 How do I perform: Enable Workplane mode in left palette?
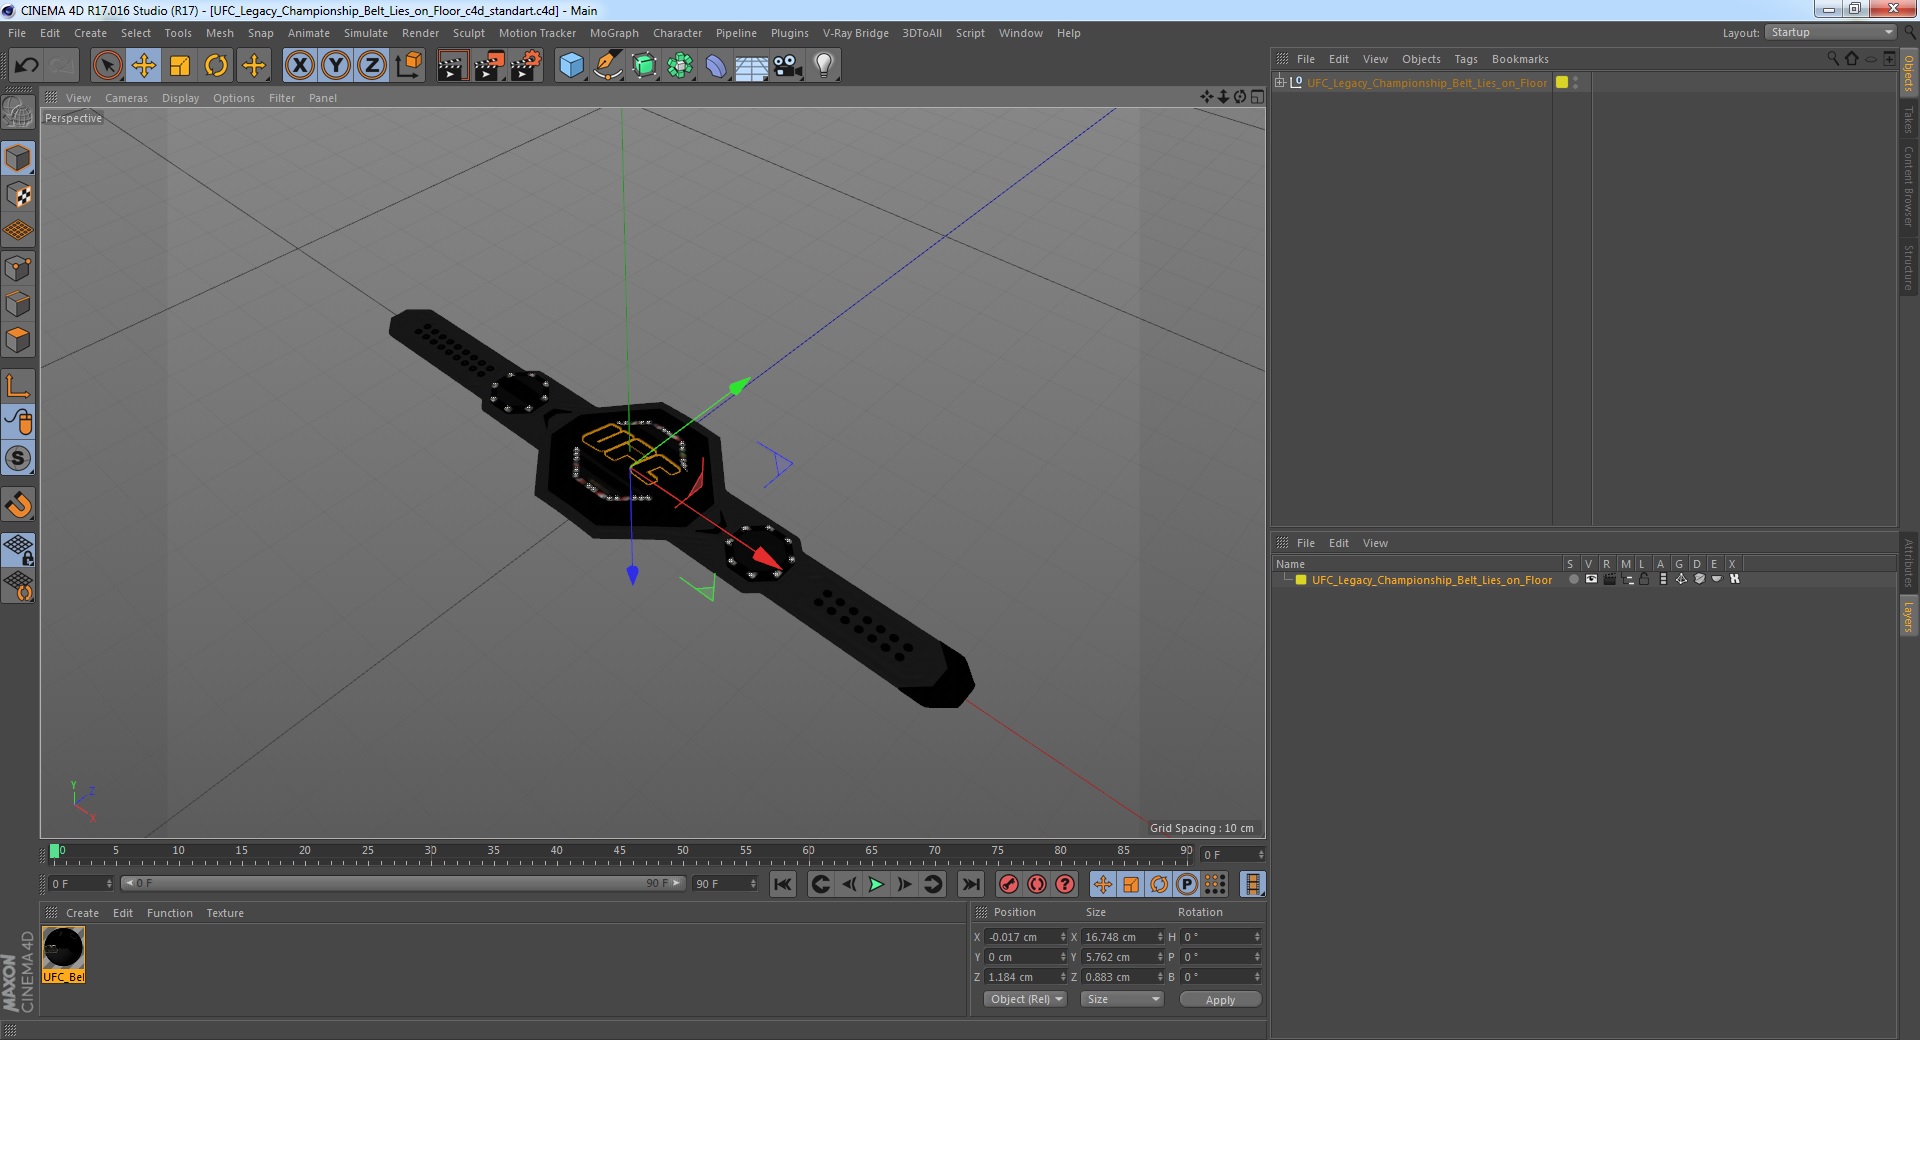tap(18, 231)
